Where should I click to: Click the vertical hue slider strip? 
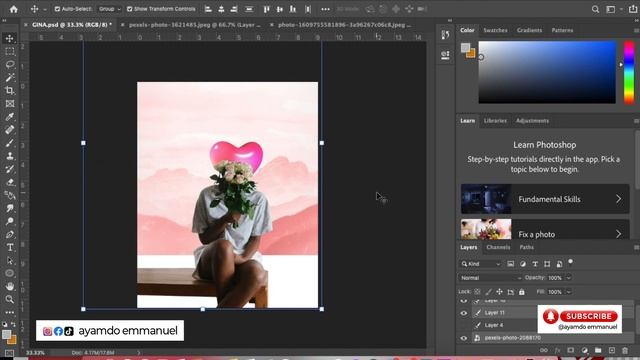(x=629, y=72)
